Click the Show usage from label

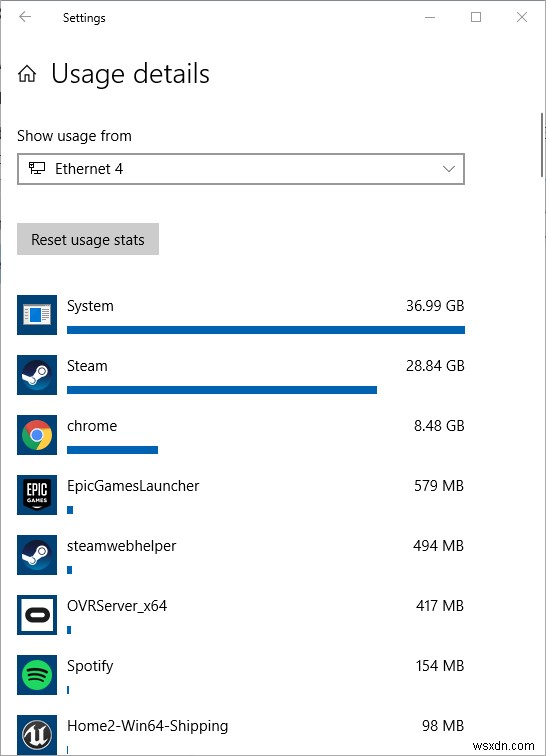(74, 136)
